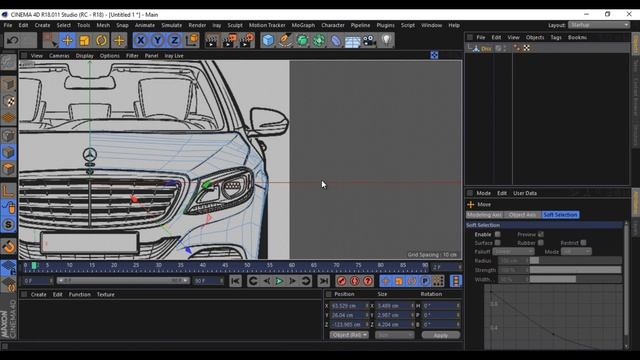Select the Soft Selection tab
Image resolution: width=640 pixels, height=360 pixels.
[560, 215]
